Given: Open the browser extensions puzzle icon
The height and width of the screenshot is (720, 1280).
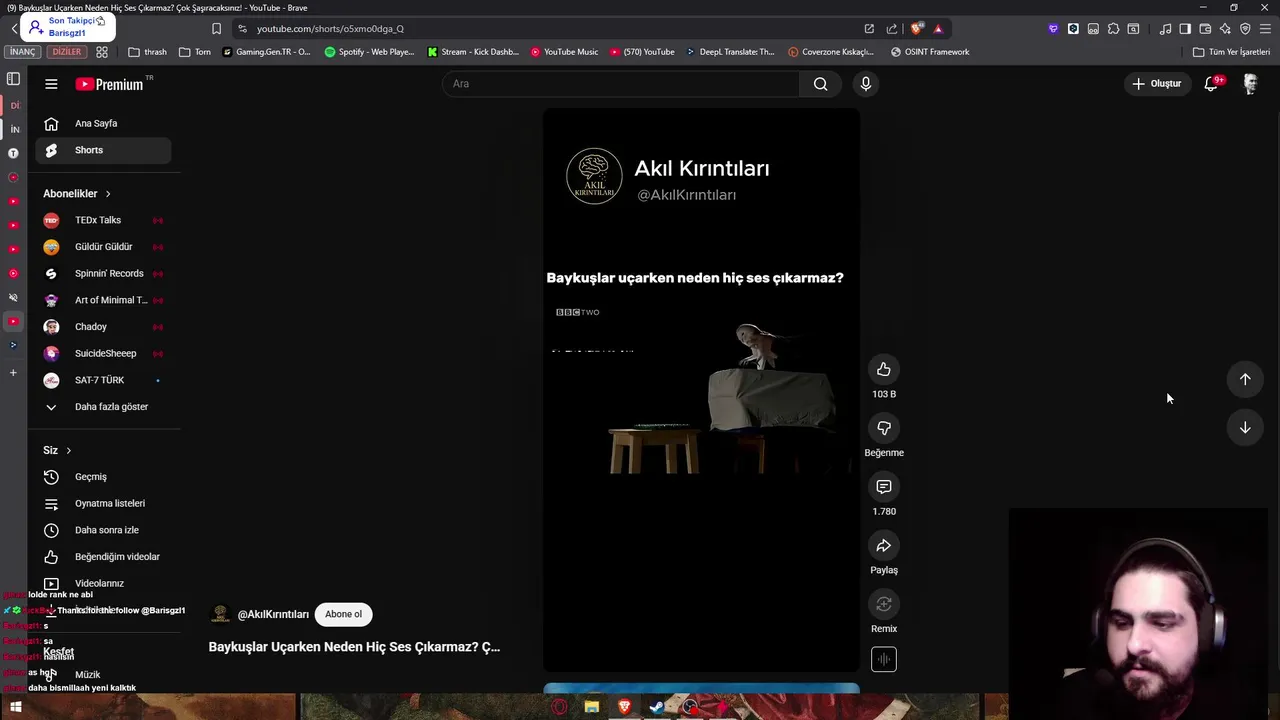Looking at the screenshot, I should pyautogui.click(x=1113, y=29).
